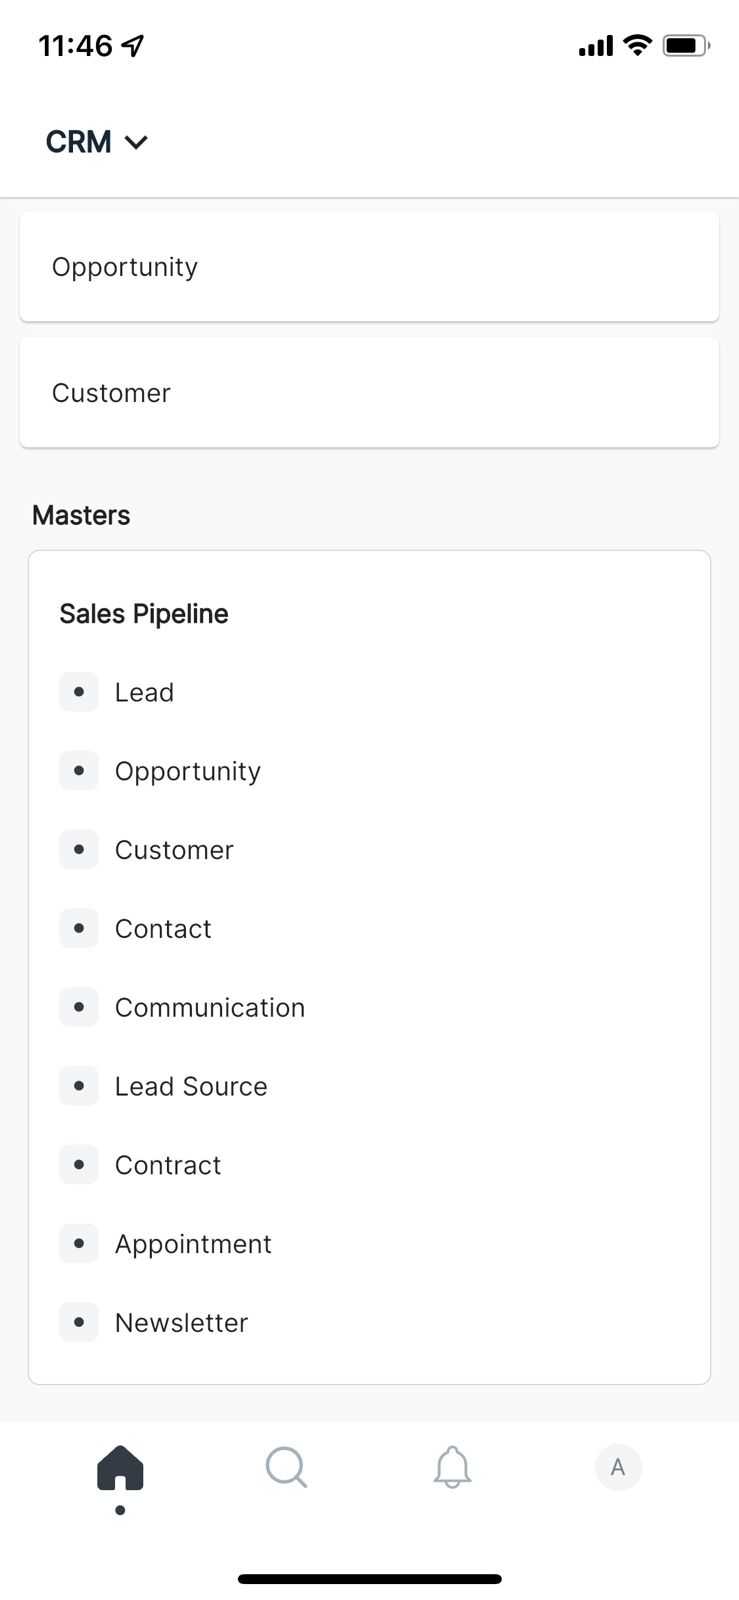Open Lead in Sales Pipeline
The image size is (739, 1600).
tap(144, 692)
